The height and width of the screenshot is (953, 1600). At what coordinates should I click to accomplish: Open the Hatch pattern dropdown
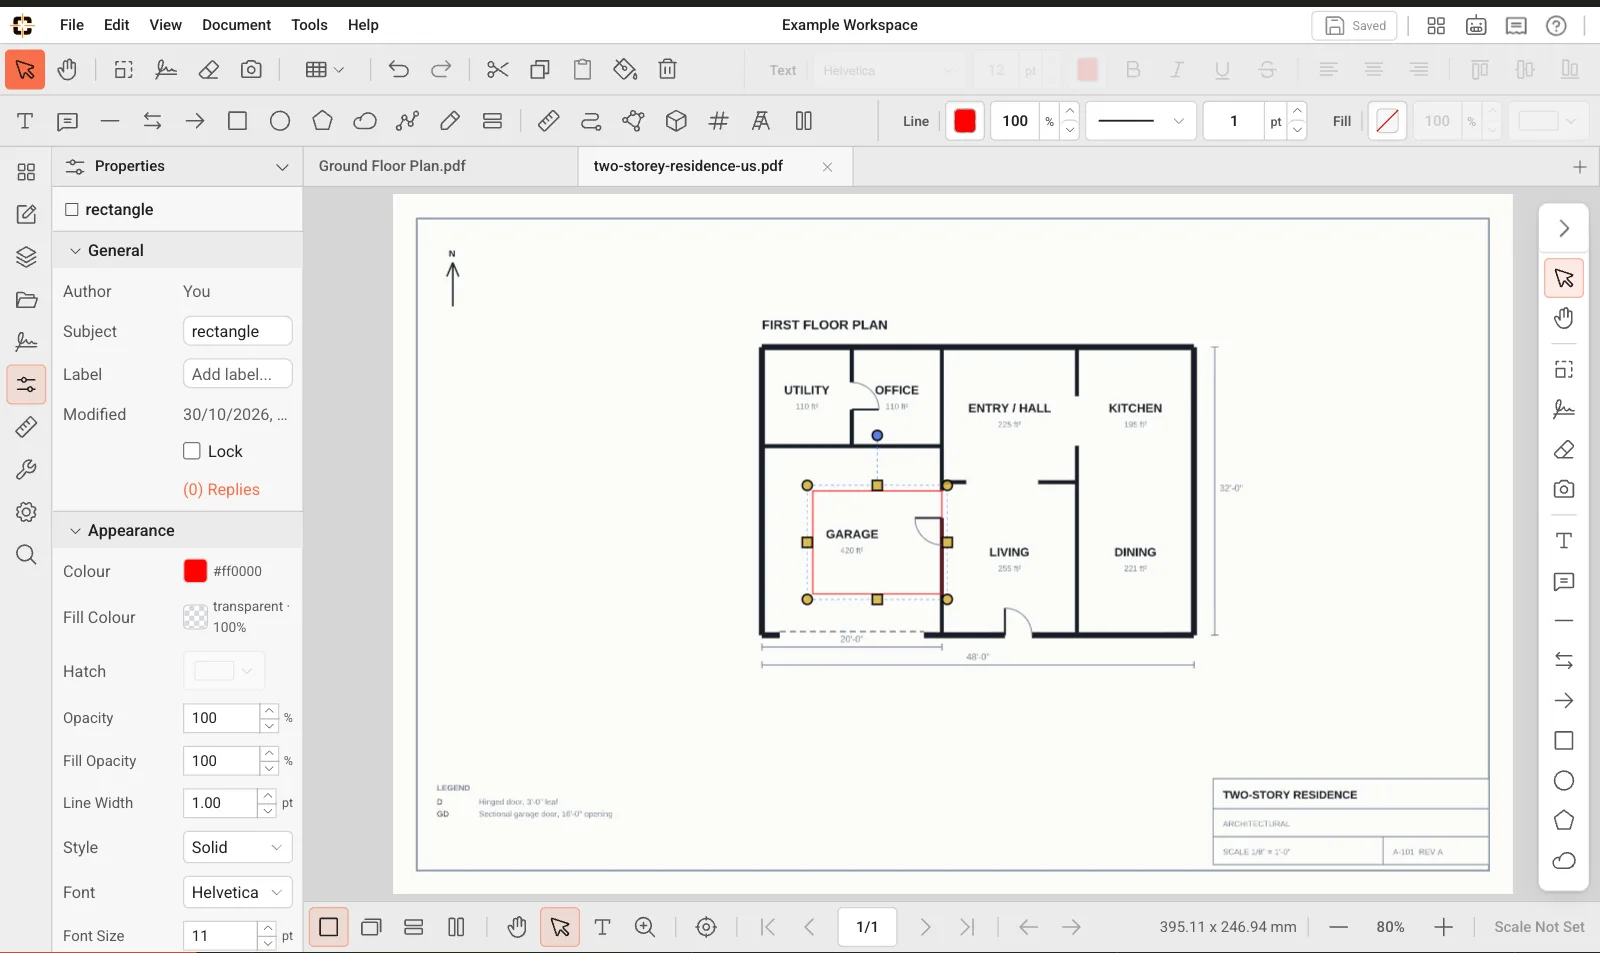(224, 671)
